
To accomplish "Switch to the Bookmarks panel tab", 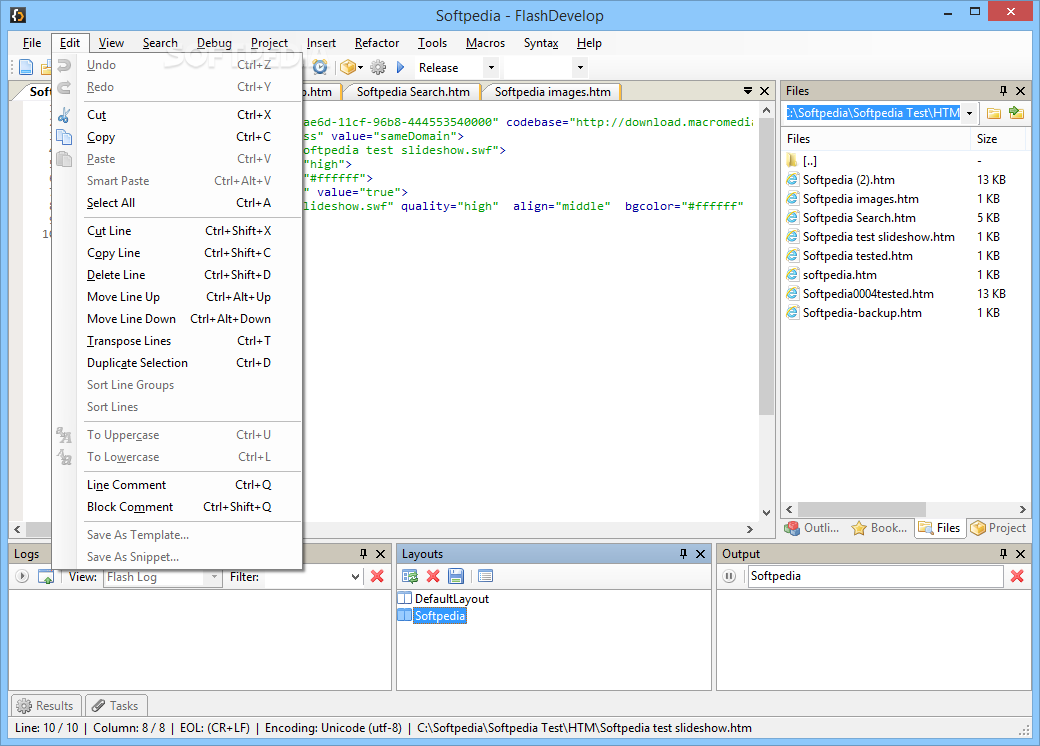I will point(879,528).
